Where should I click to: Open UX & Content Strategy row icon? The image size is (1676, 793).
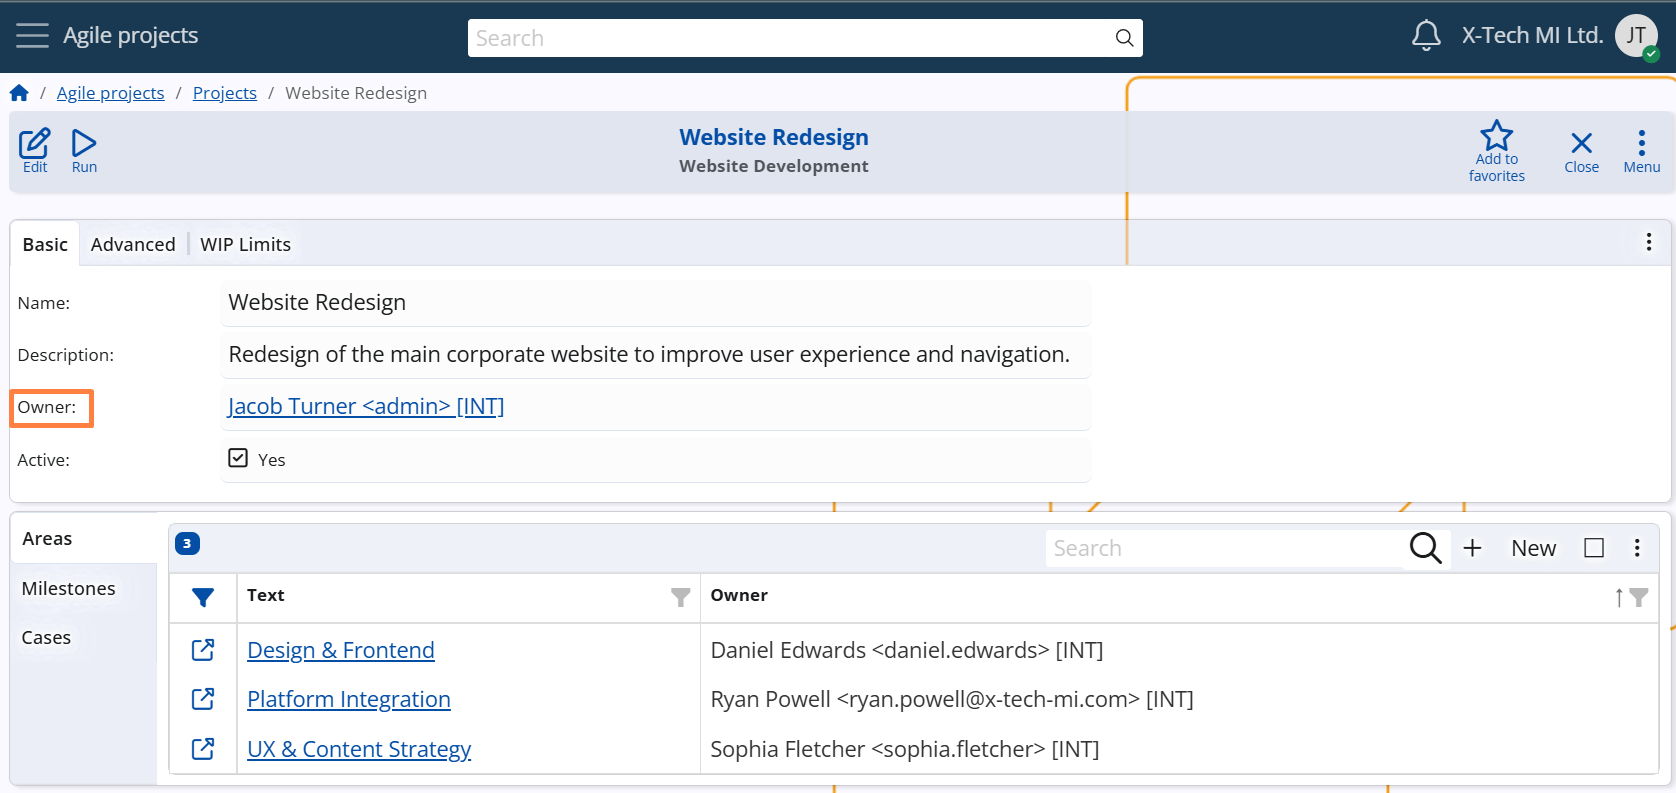(203, 749)
